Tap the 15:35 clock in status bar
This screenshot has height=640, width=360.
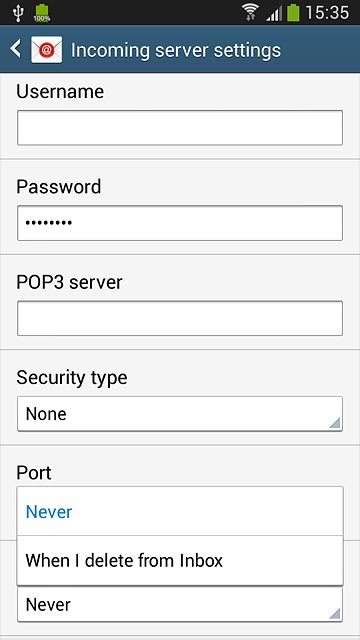pos(327,13)
